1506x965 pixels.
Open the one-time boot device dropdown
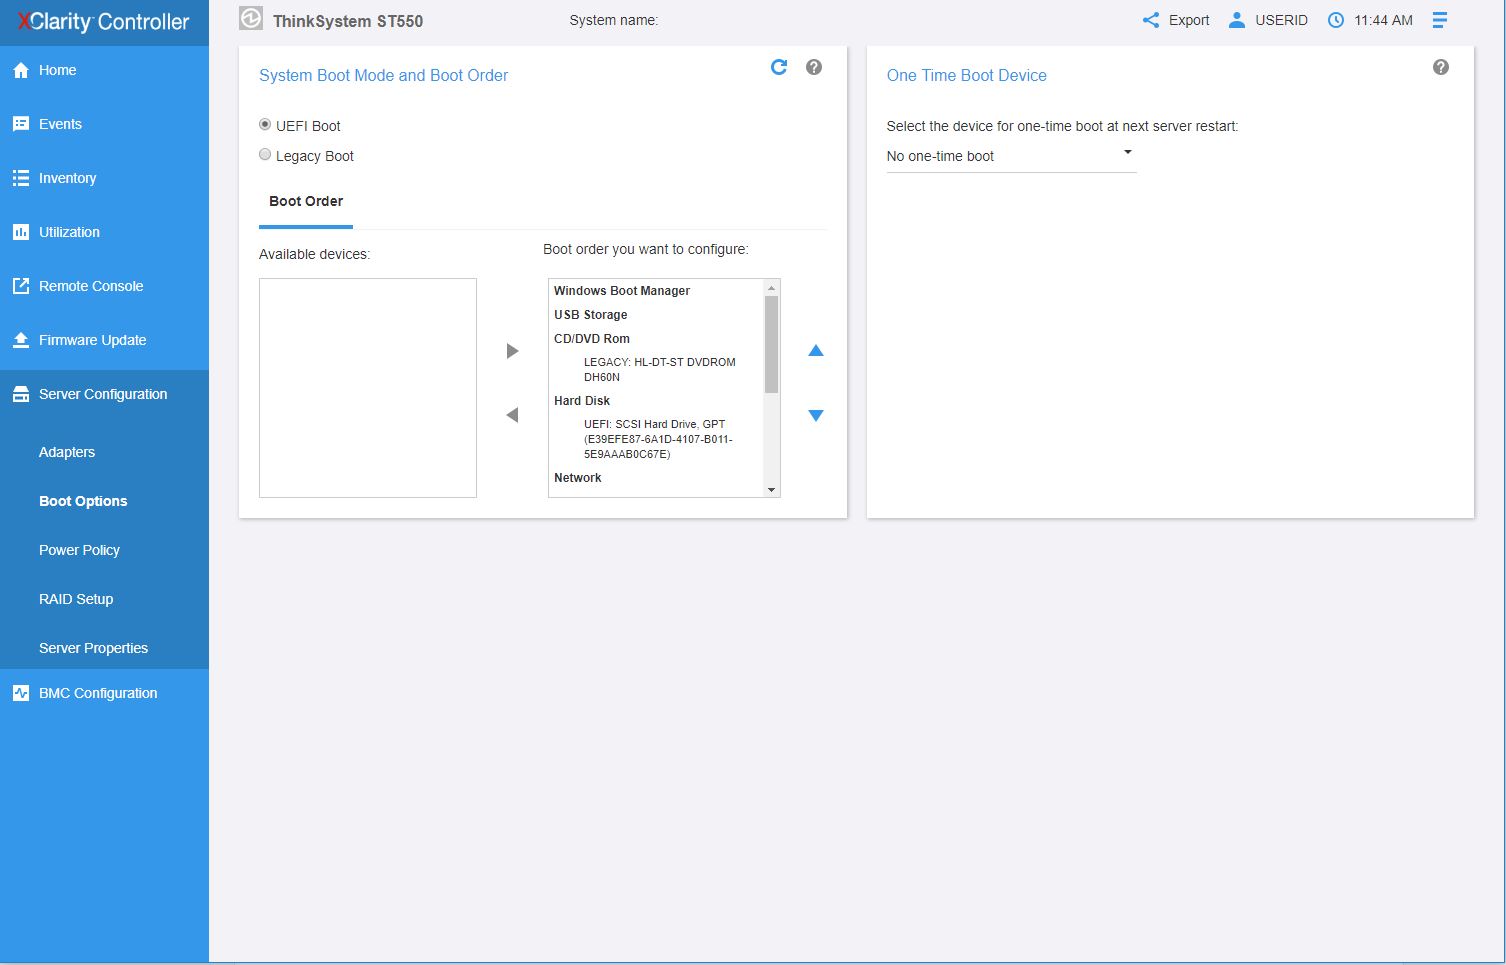(x=1011, y=156)
